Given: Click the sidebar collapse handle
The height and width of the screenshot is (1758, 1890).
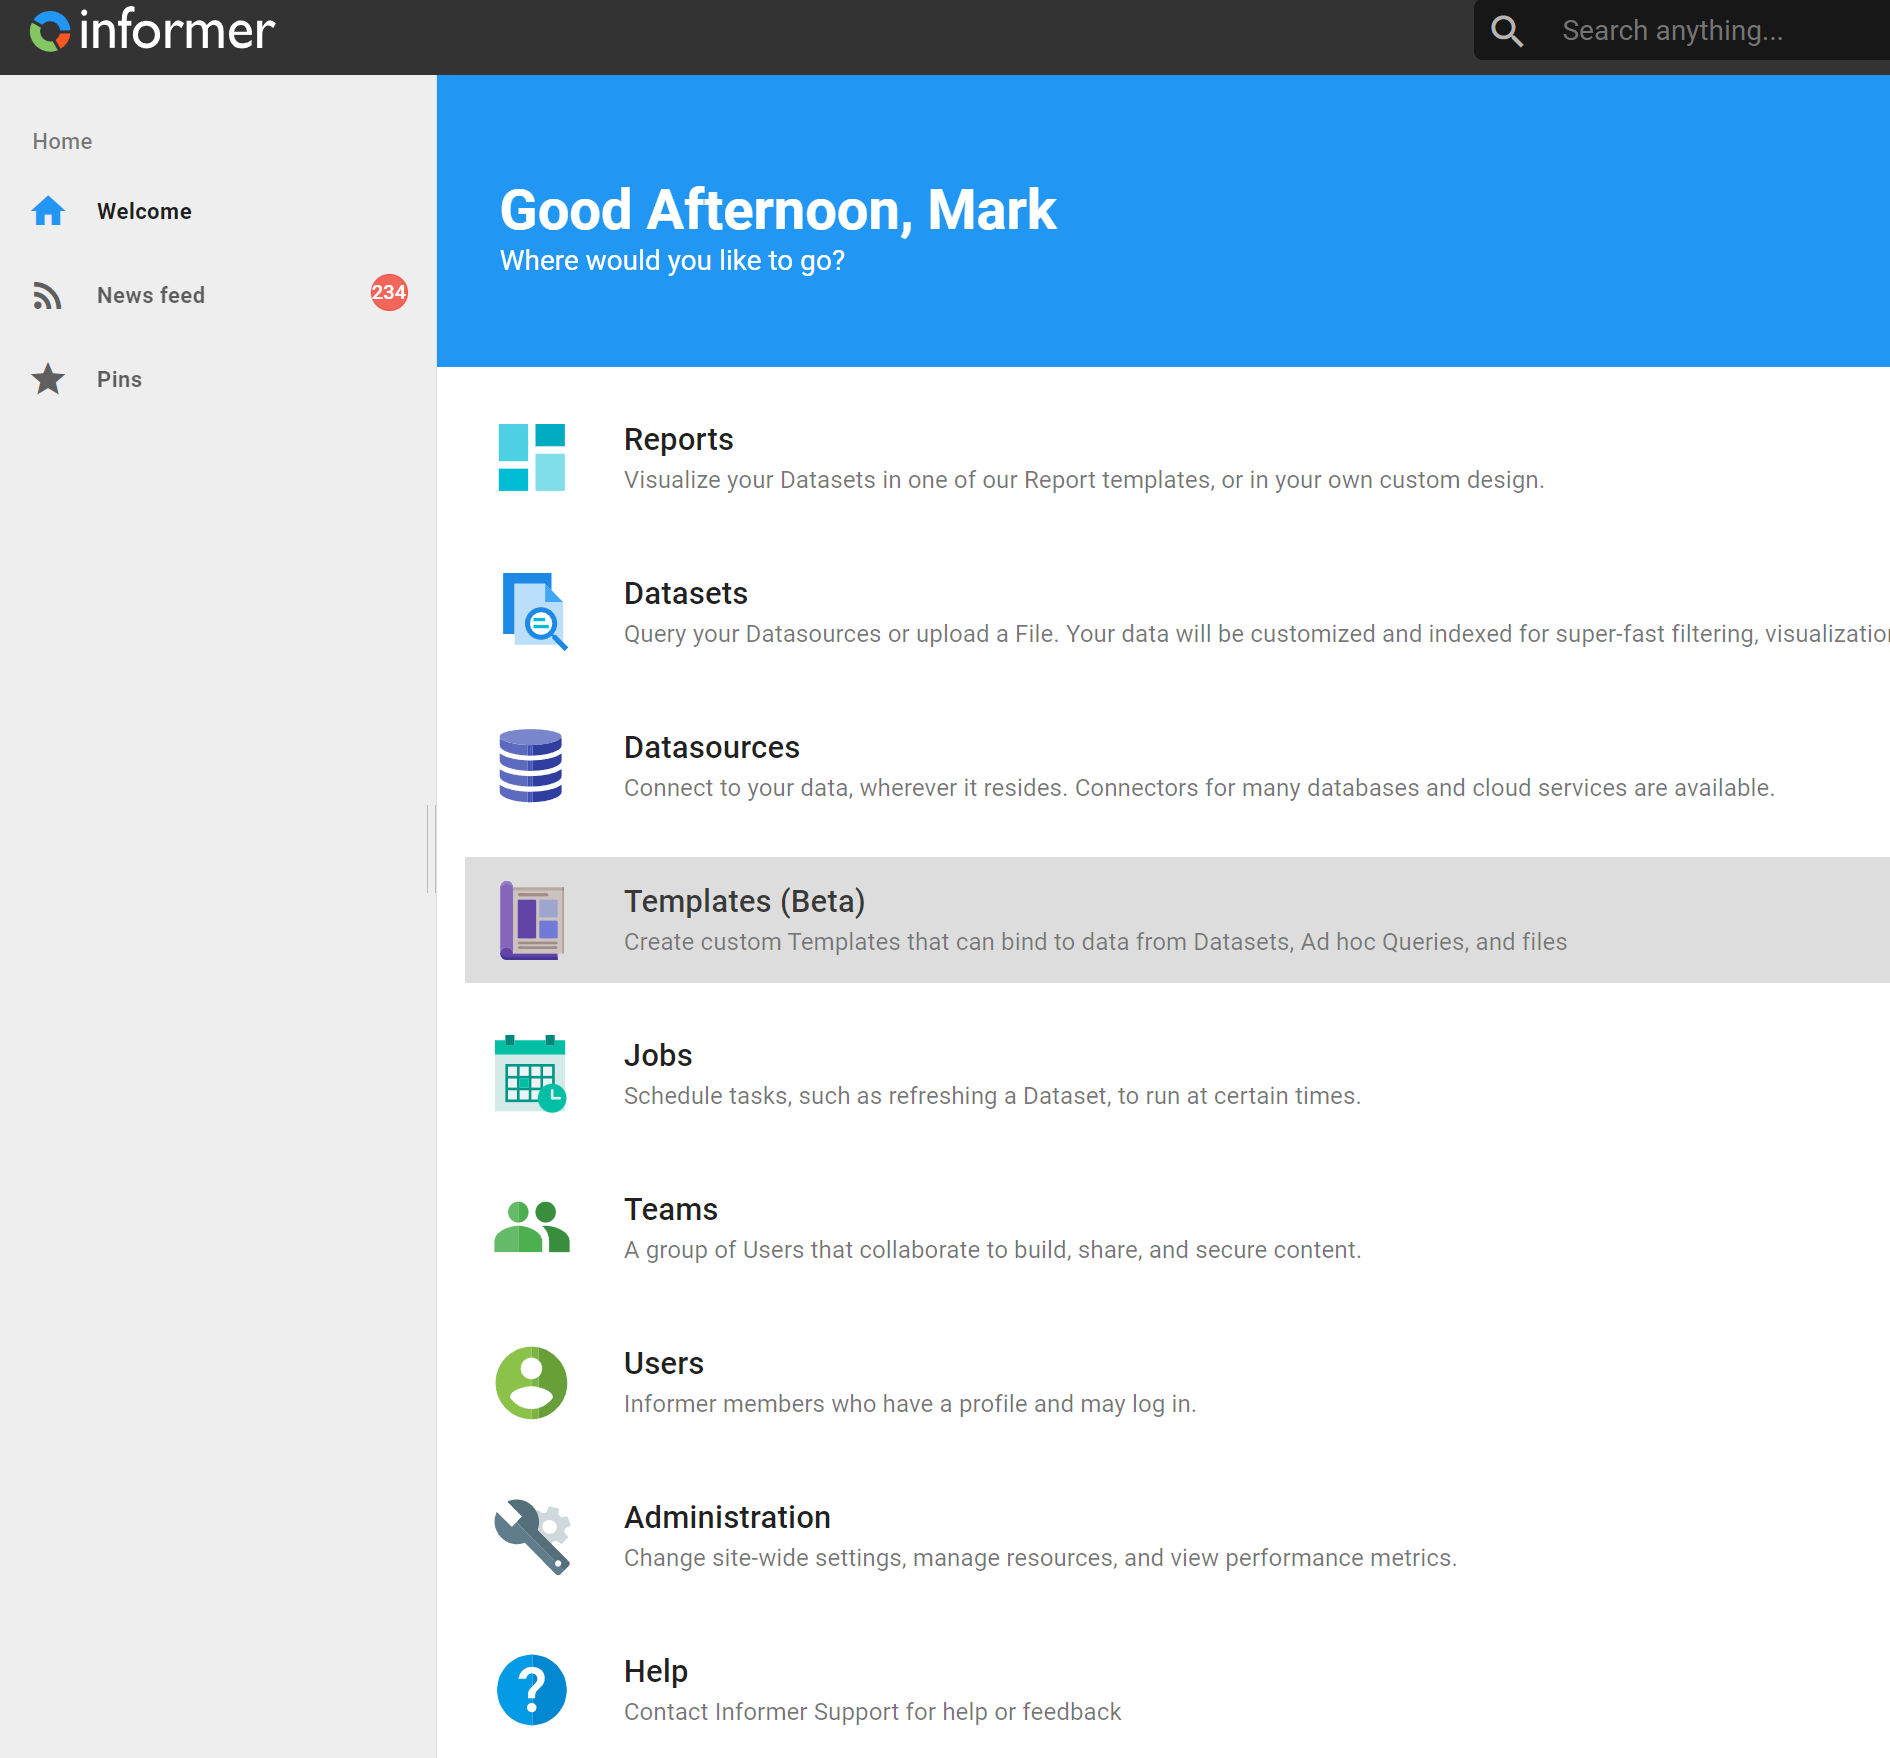Looking at the screenshot, I should (x=431, y=848).
